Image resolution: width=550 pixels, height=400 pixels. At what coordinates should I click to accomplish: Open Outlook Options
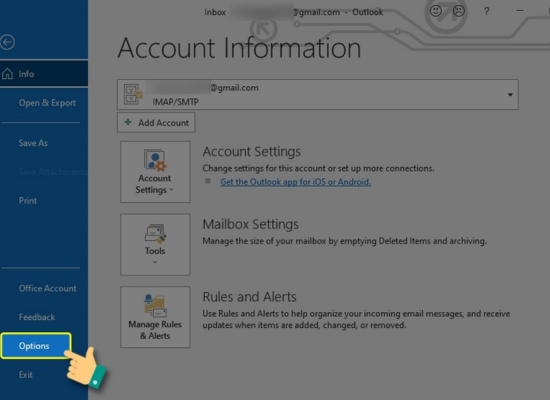tap(36, 346)
